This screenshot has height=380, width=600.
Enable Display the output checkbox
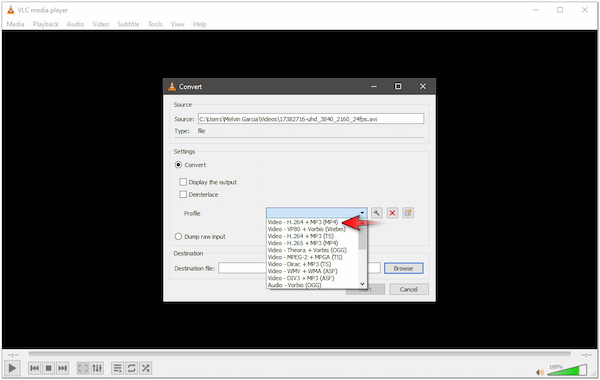tap(183, 182)
